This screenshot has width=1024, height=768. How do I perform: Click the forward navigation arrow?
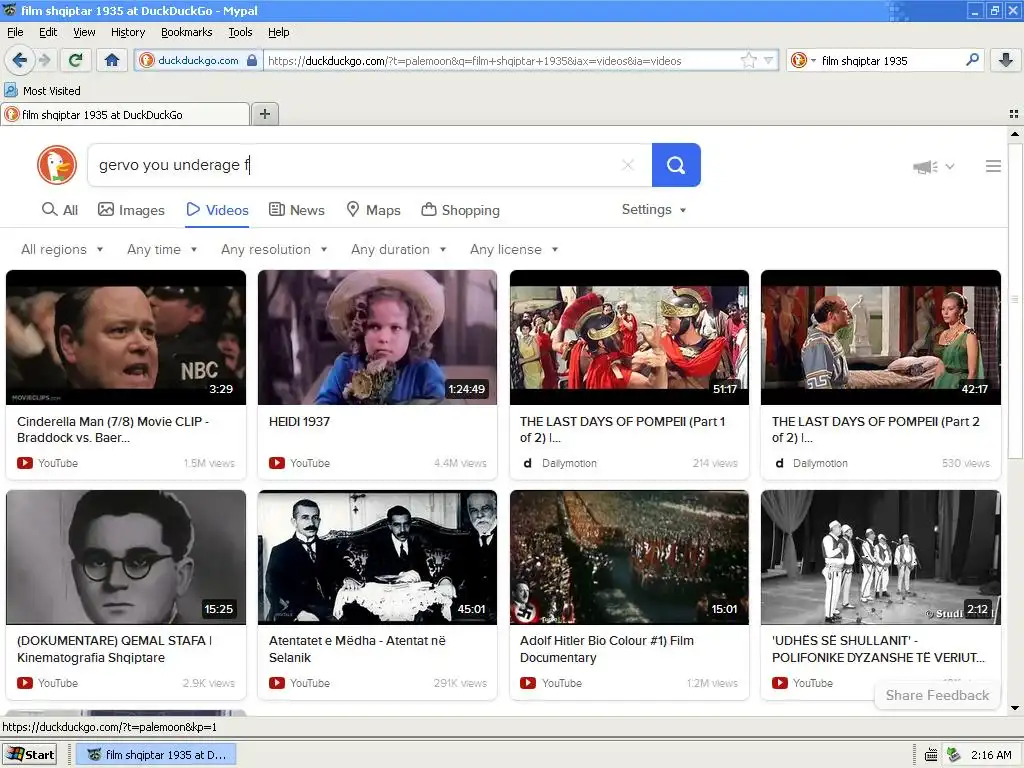pos(44,60)
